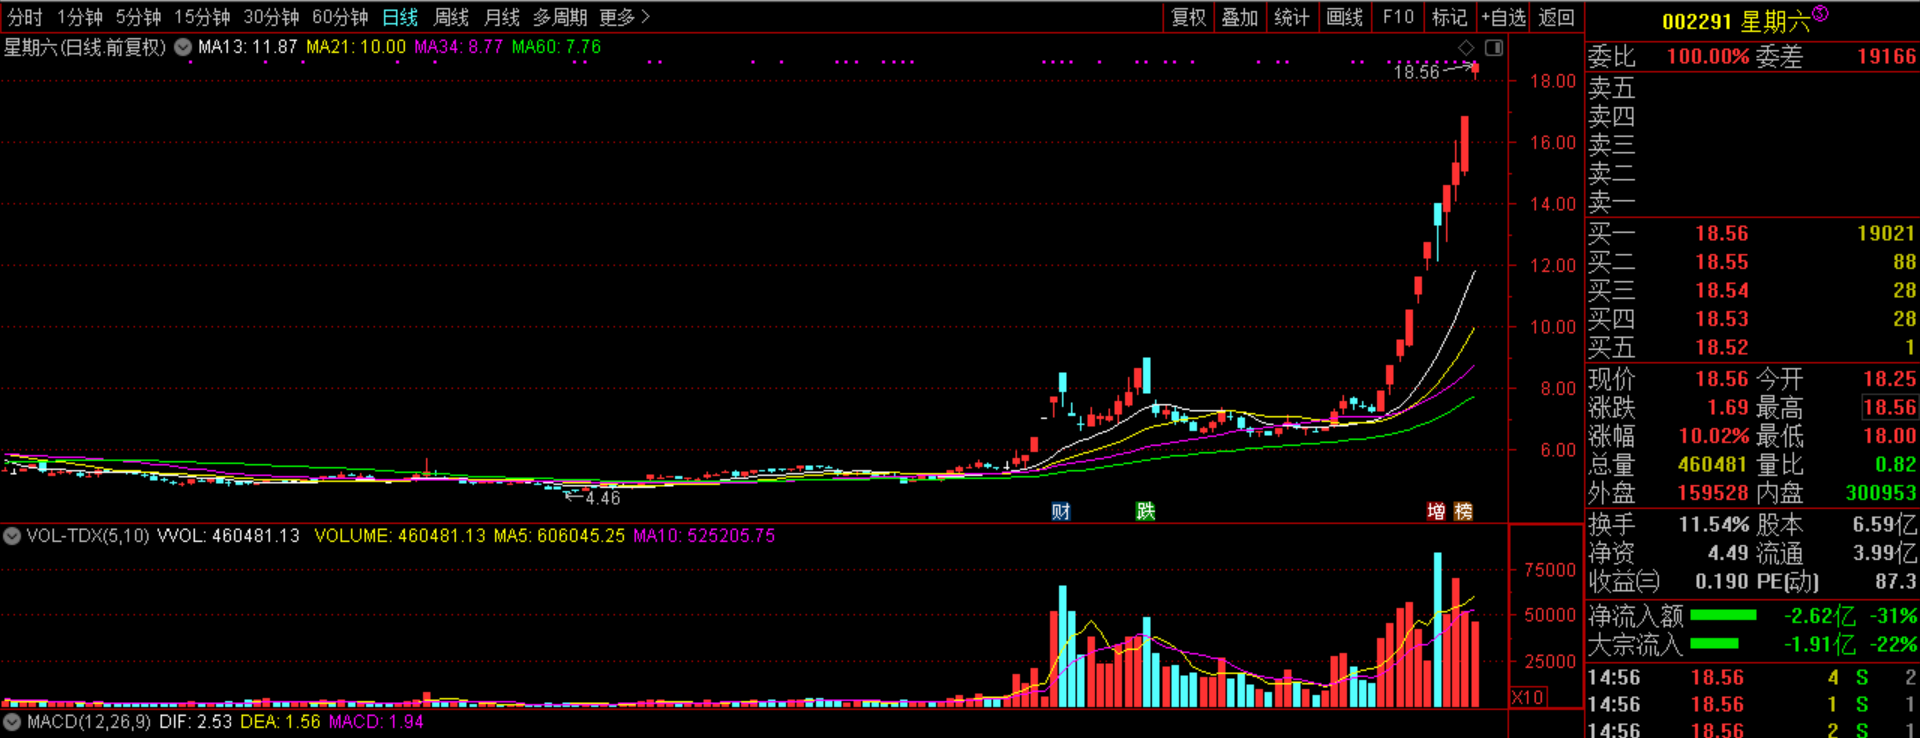
Task: Add stock with +自选 button
Action: click(1504, 17)
